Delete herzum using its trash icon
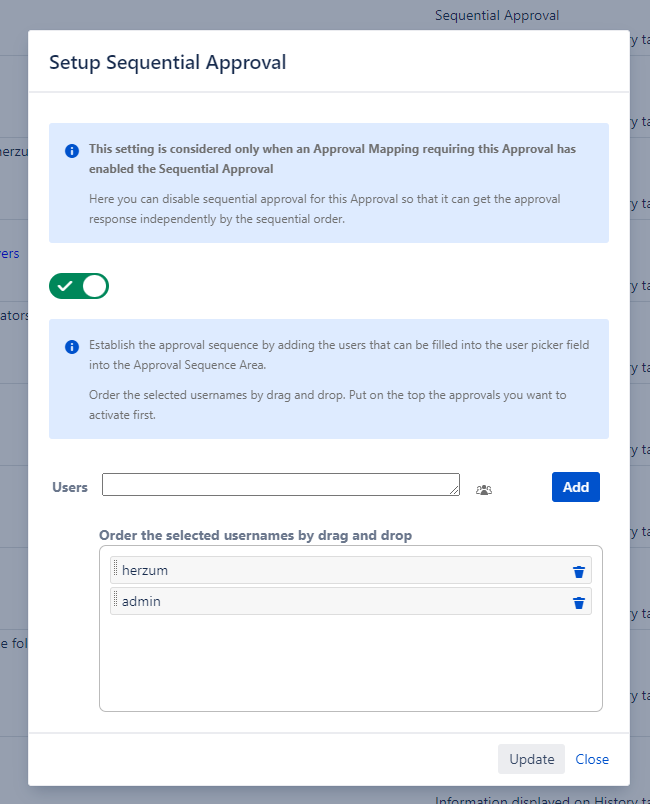 click(x=578, y=571)
